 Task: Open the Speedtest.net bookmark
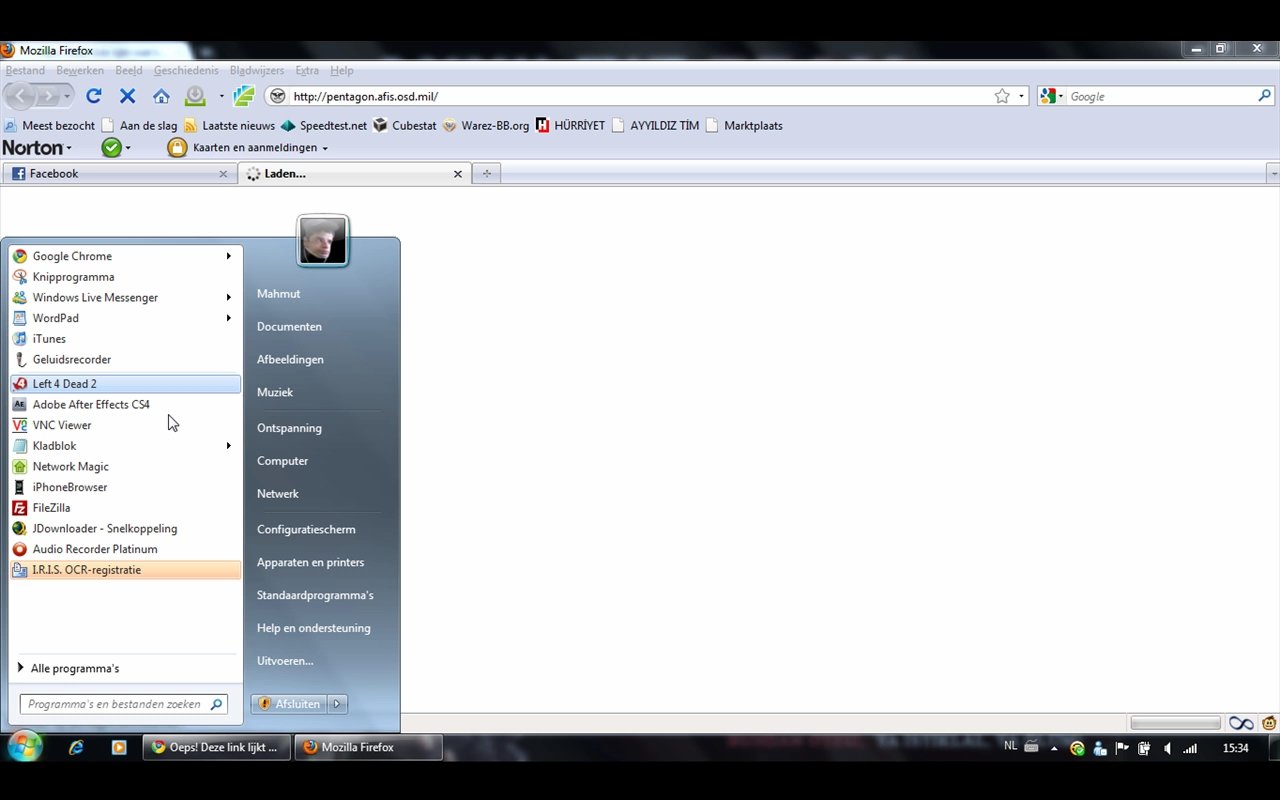tap(324, 126)
